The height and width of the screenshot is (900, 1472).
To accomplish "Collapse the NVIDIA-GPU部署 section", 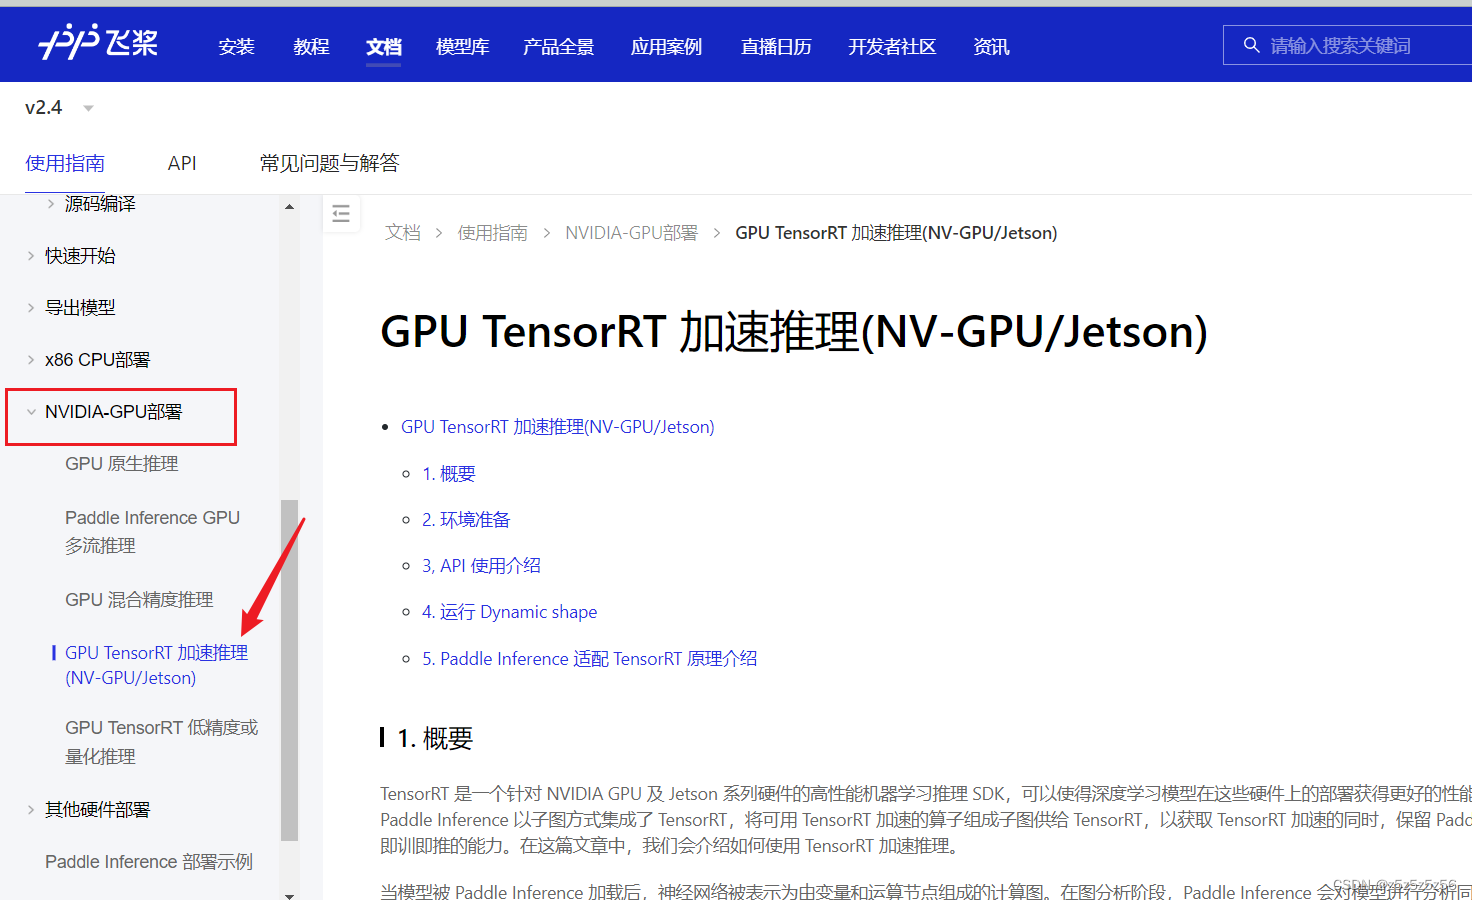I will 31,412.
